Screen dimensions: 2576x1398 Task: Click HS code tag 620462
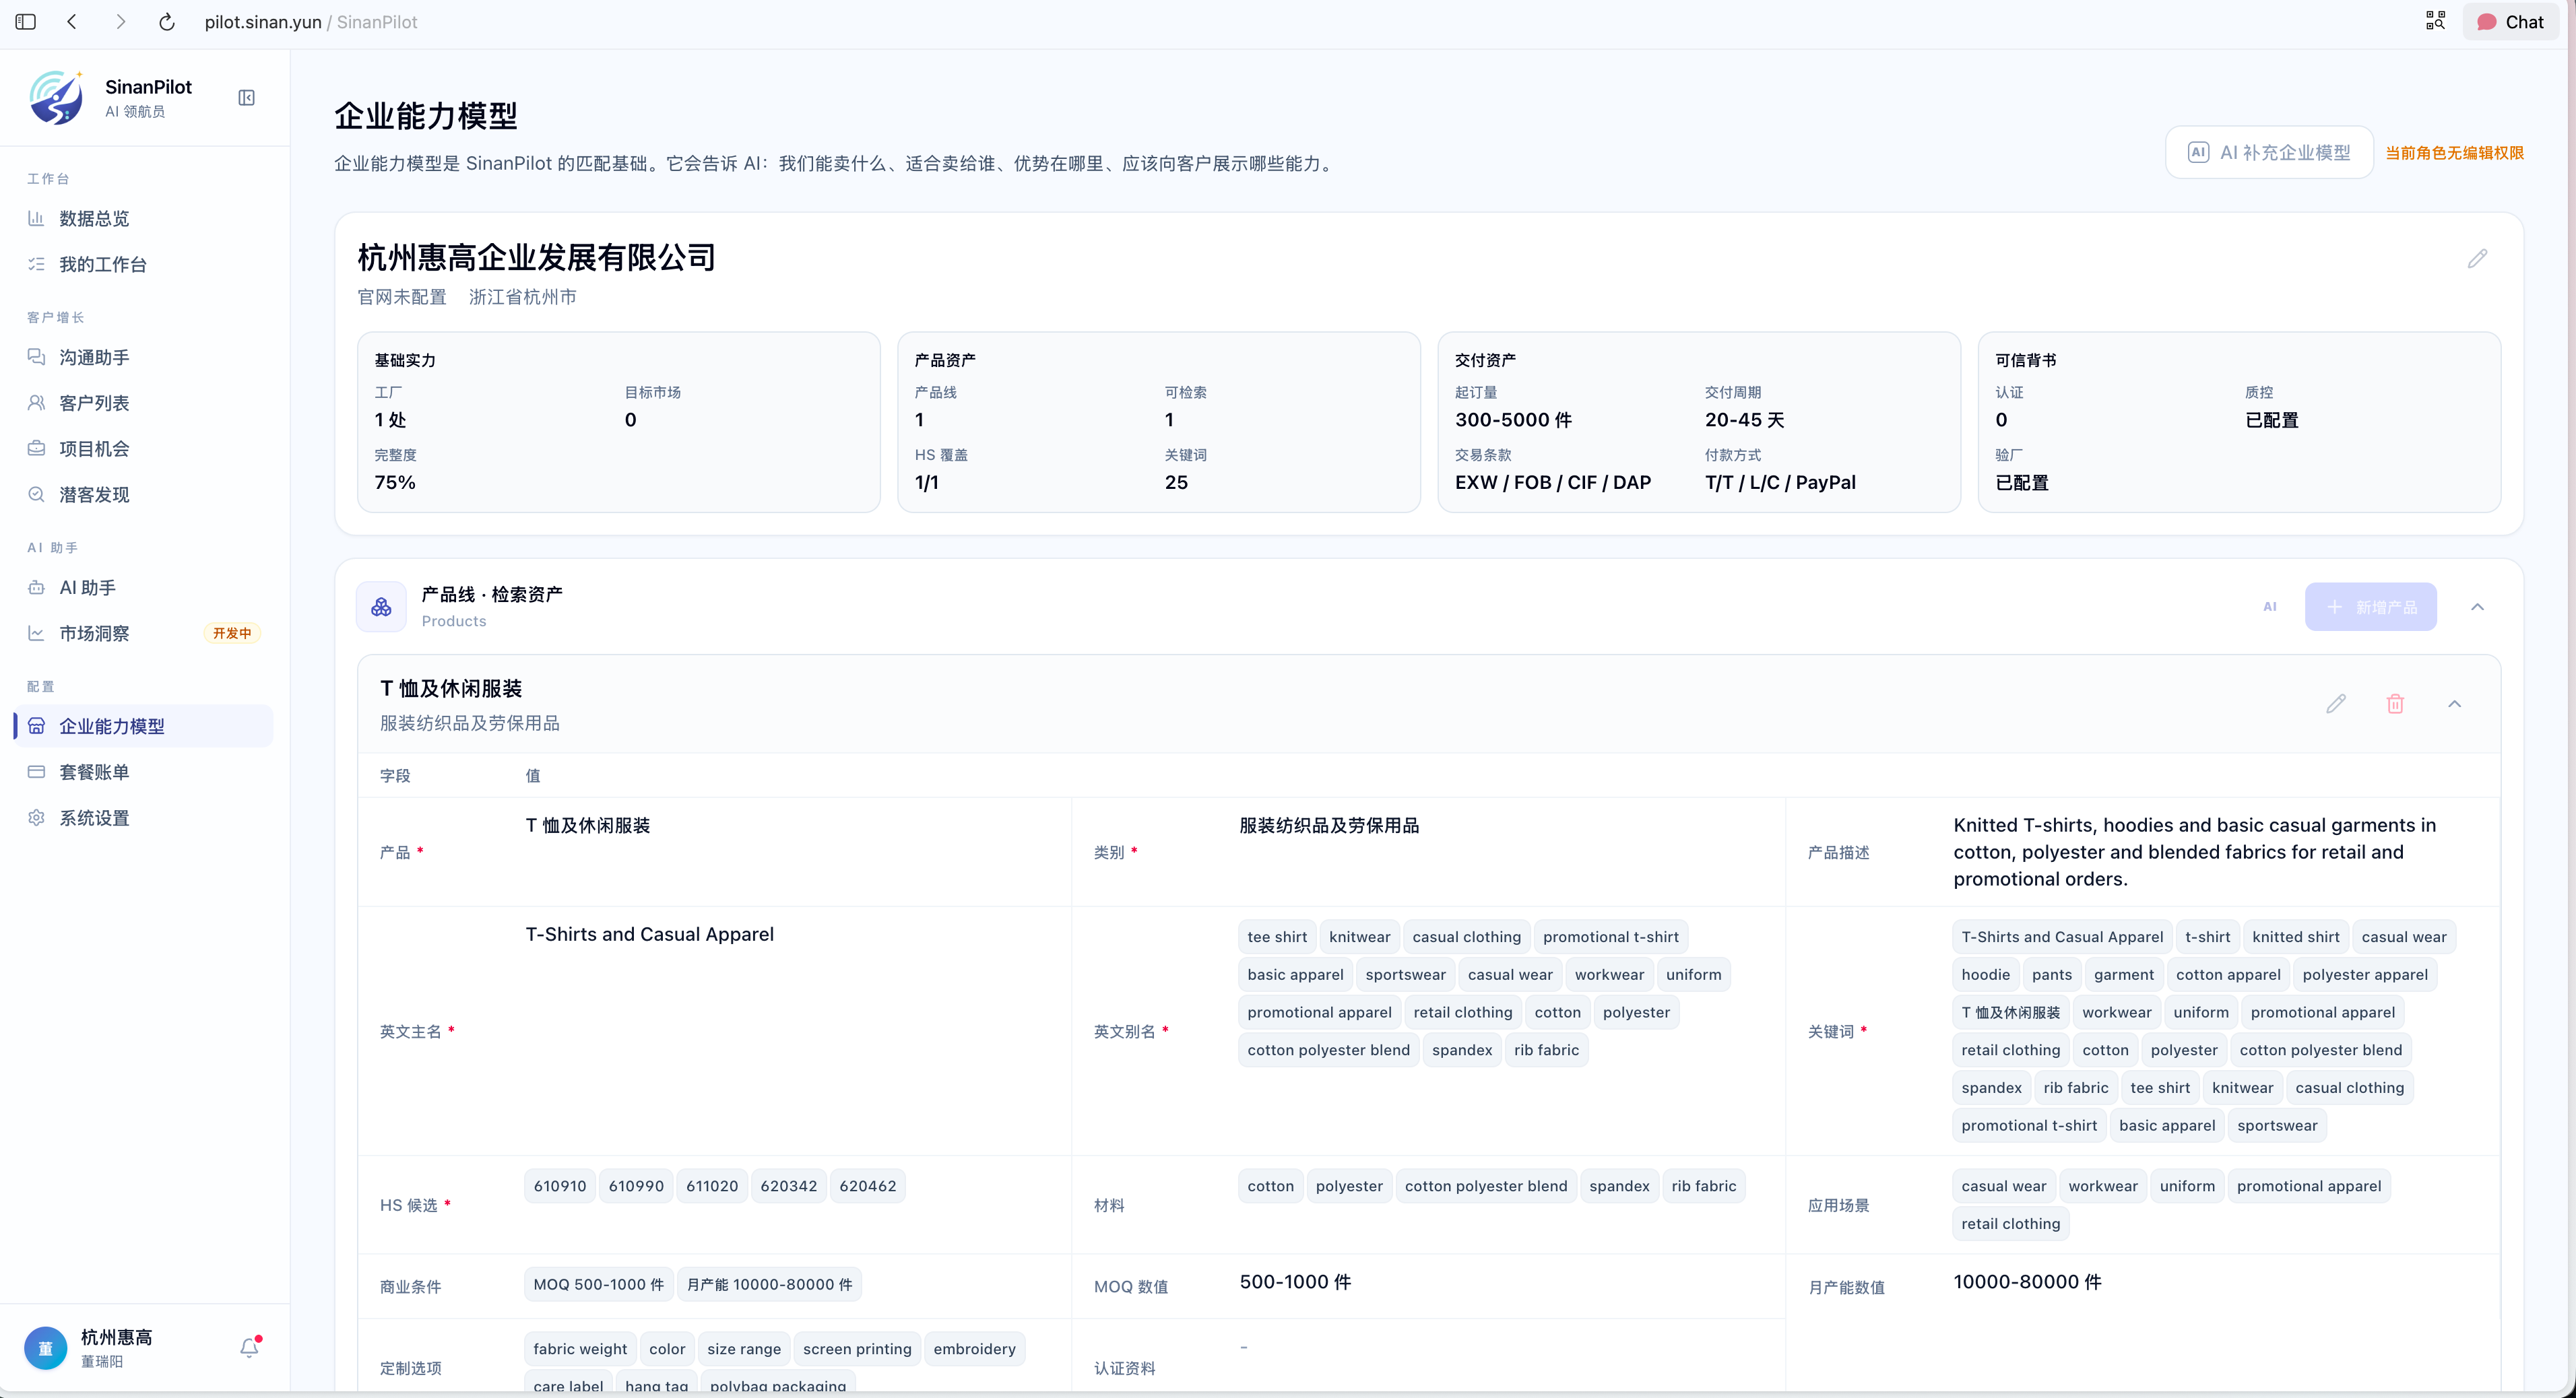867,1186
